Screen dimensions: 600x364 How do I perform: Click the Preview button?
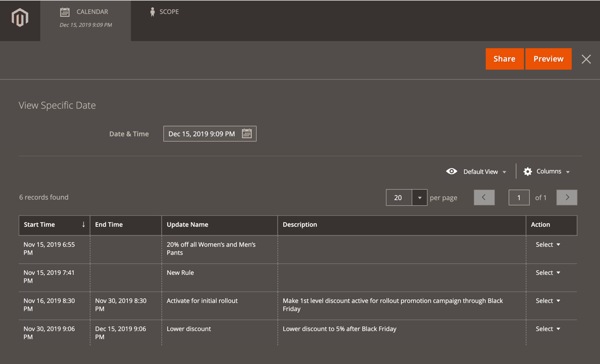point(548,59)
